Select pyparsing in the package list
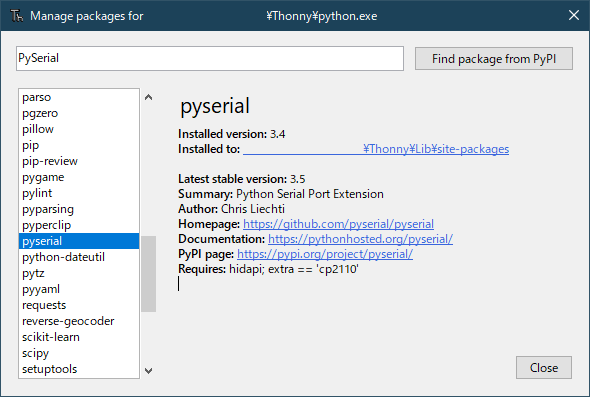 (79, 209)
